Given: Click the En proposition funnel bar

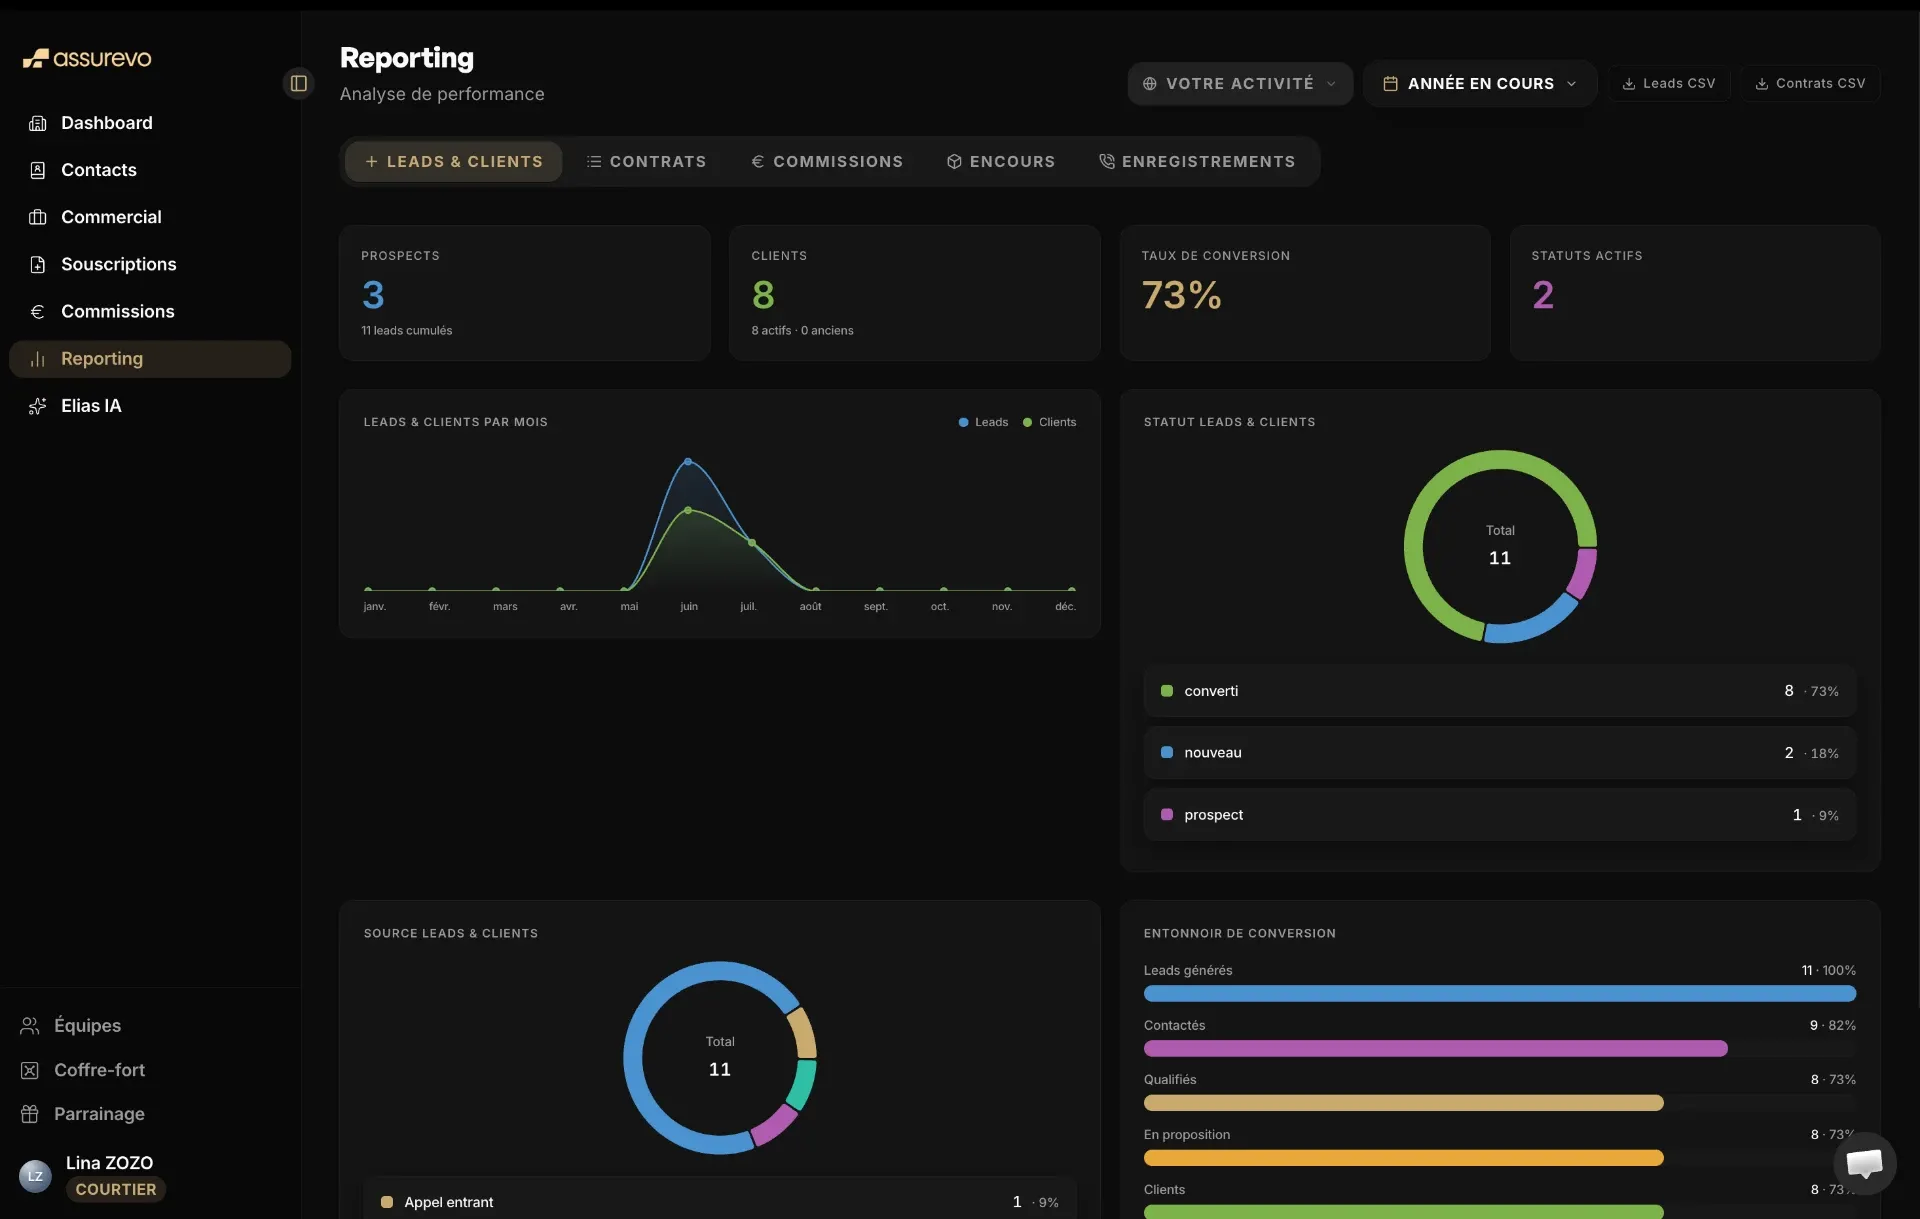Looking at the screenshot, I should point(1404,1158).
